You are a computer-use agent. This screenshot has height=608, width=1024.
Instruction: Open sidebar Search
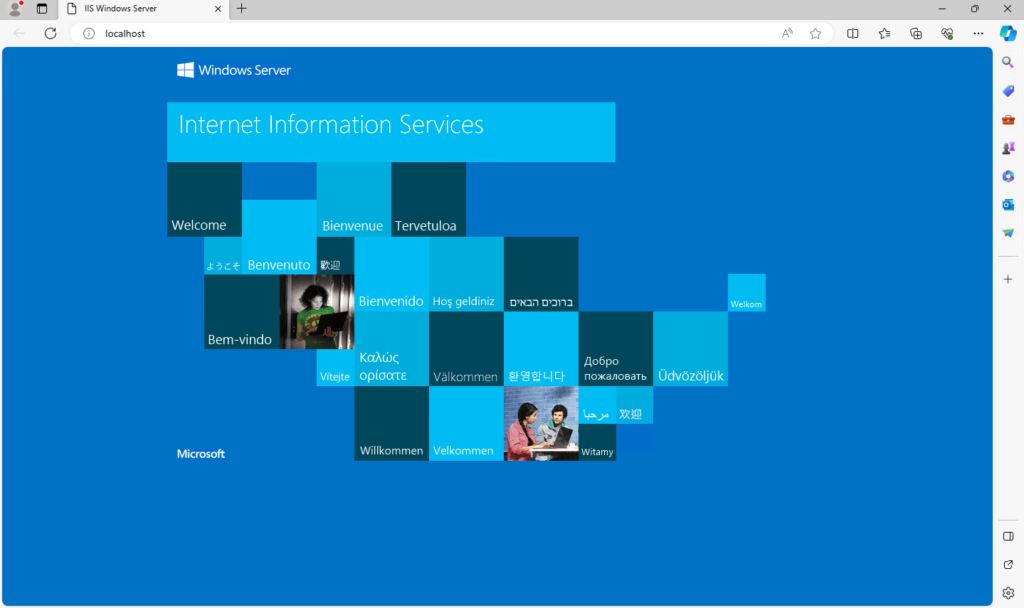(1008, 61)
